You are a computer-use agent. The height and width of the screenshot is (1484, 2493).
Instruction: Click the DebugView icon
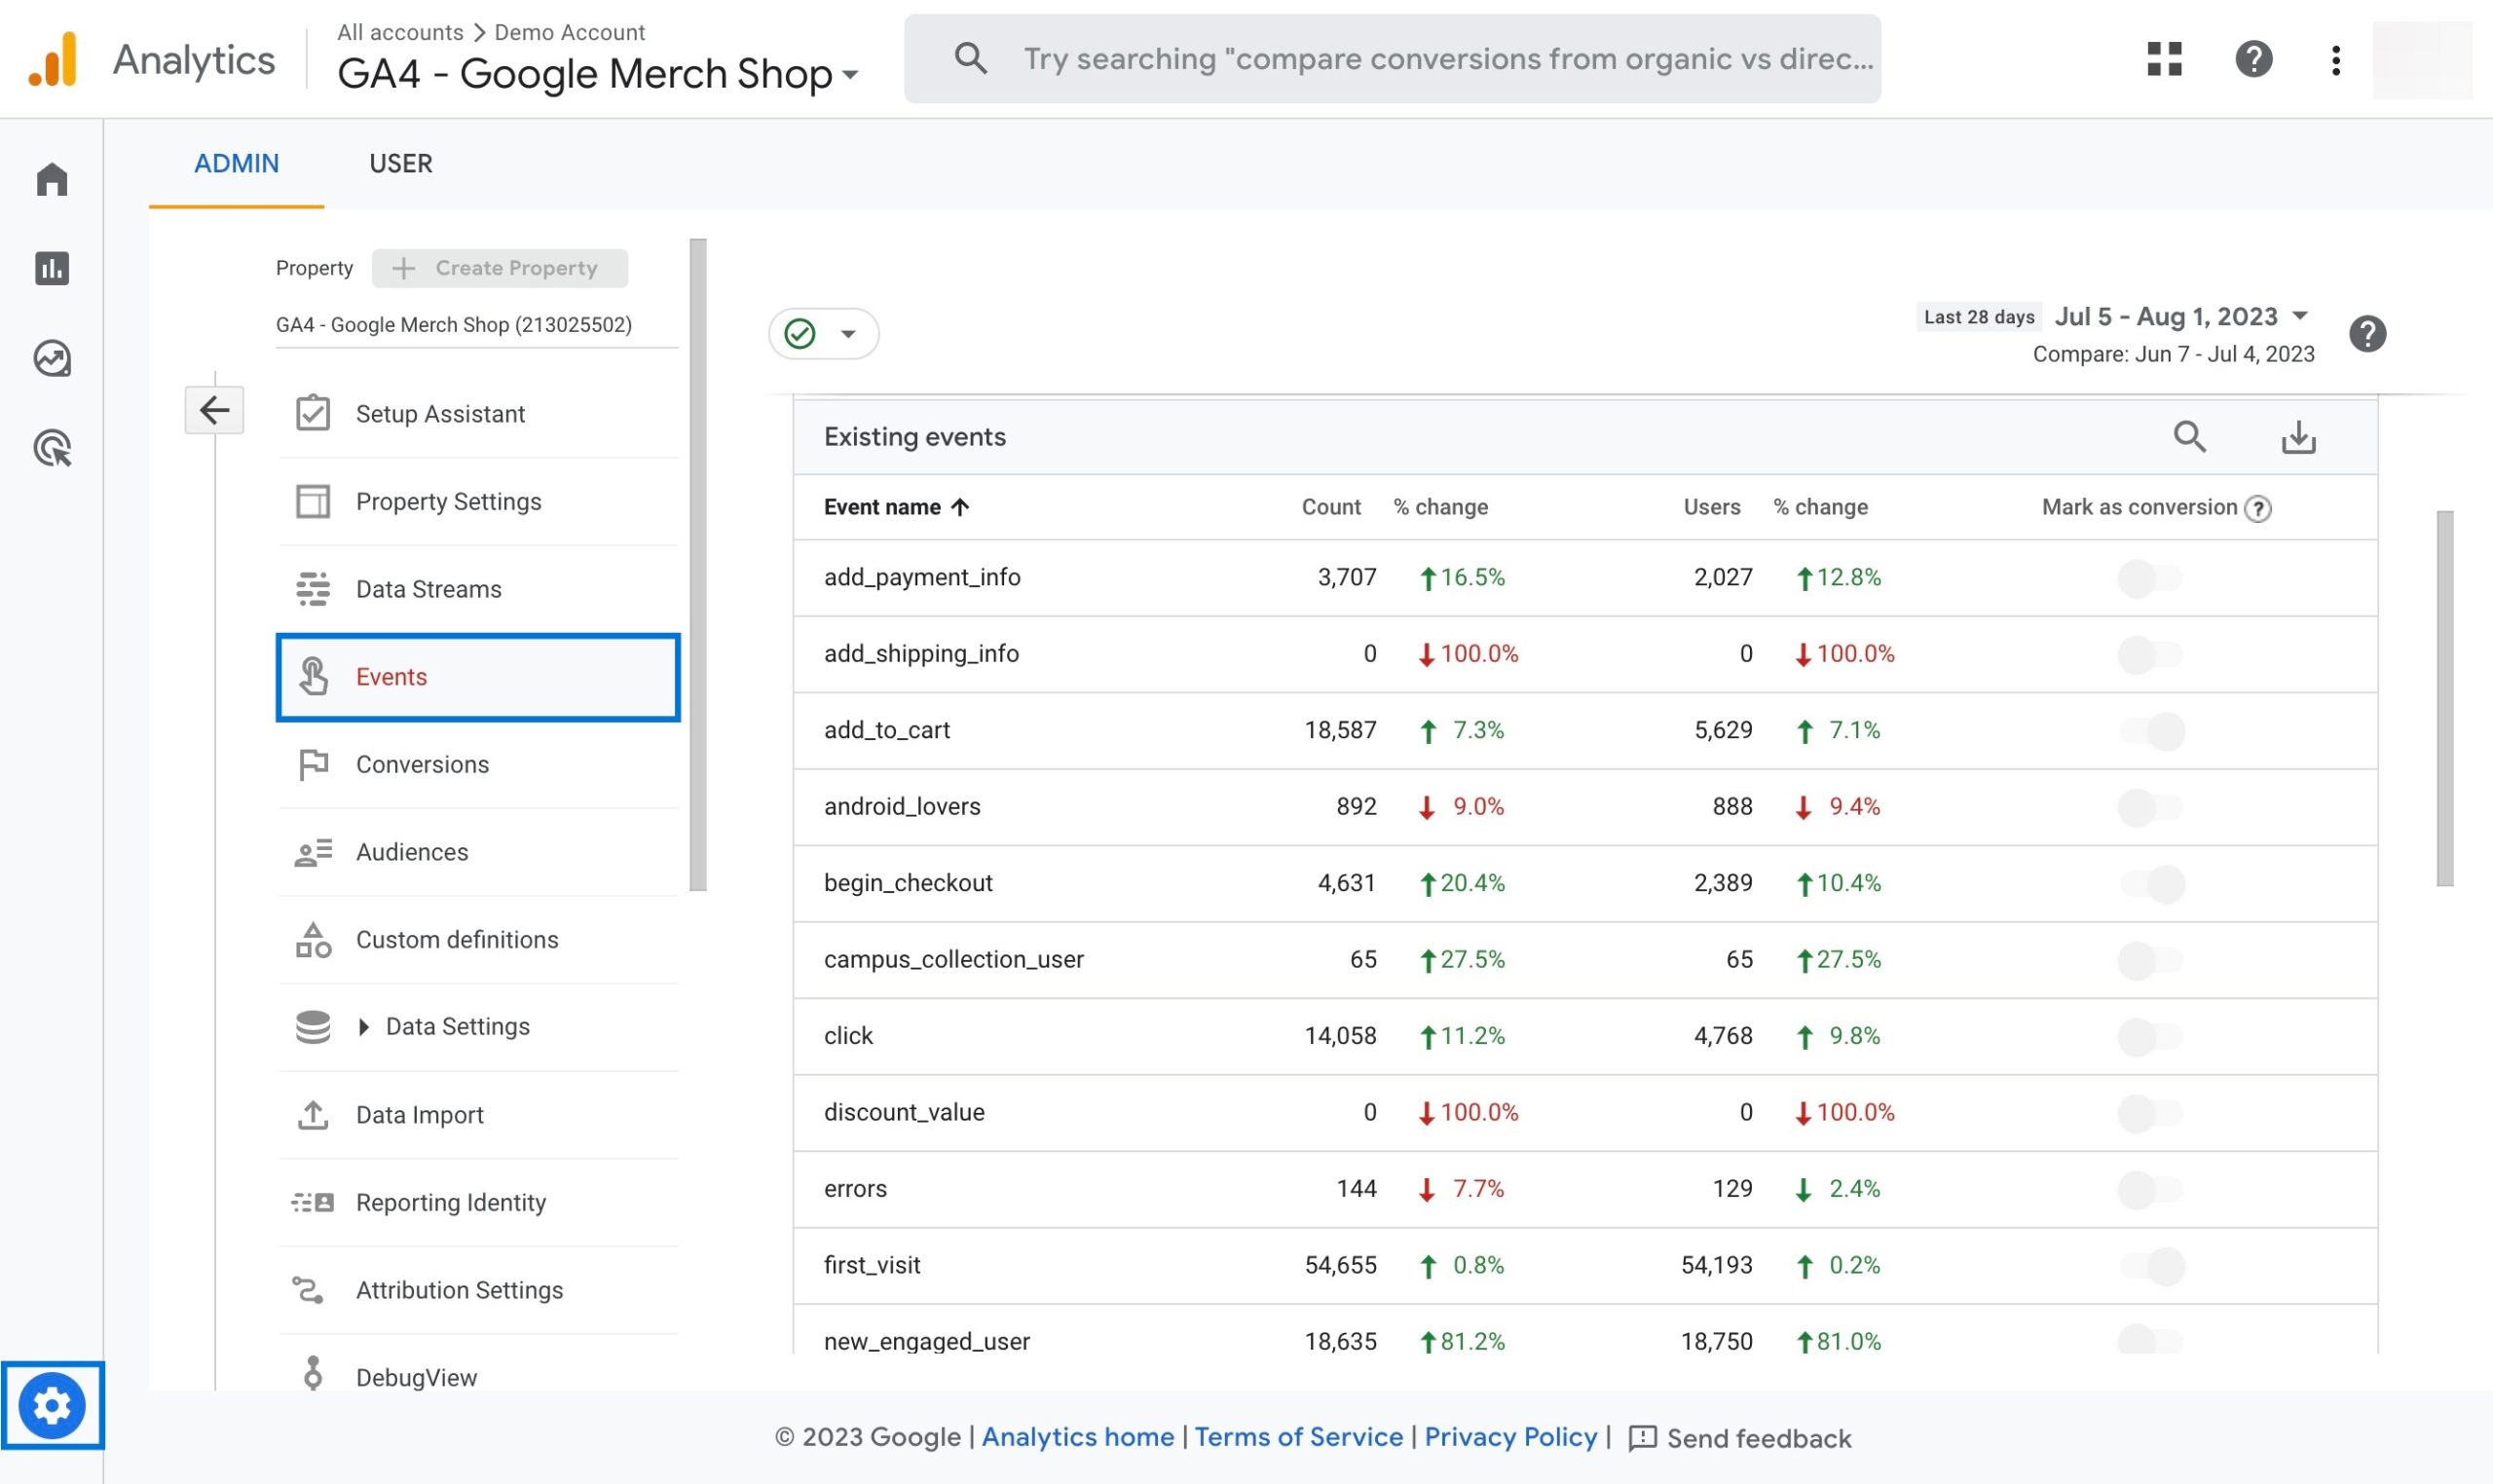[313, 1373]
